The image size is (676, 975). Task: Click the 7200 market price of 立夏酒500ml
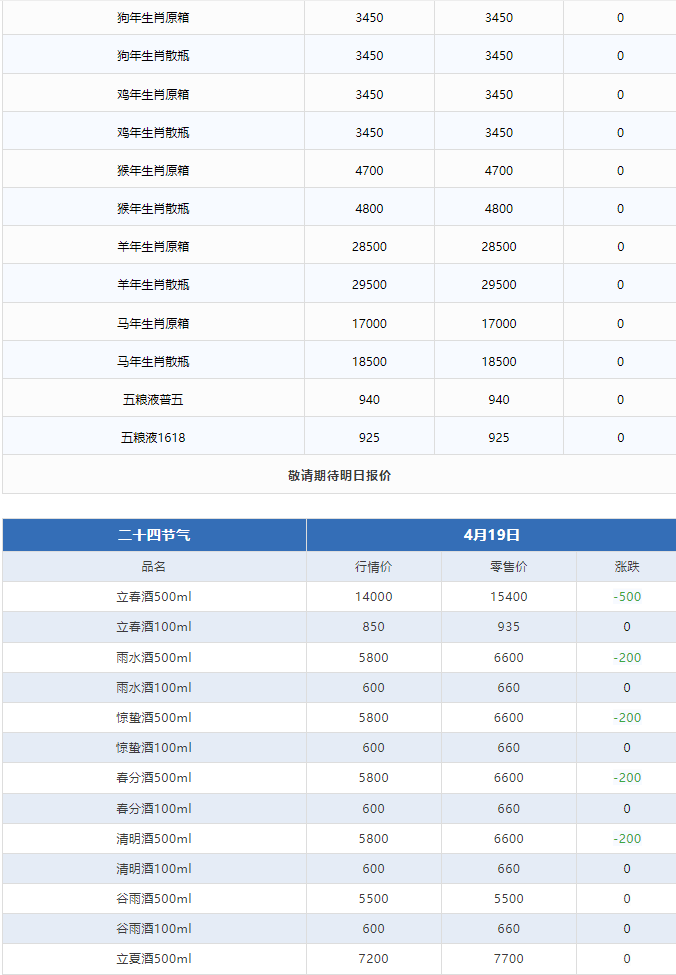tap(374, 958)
